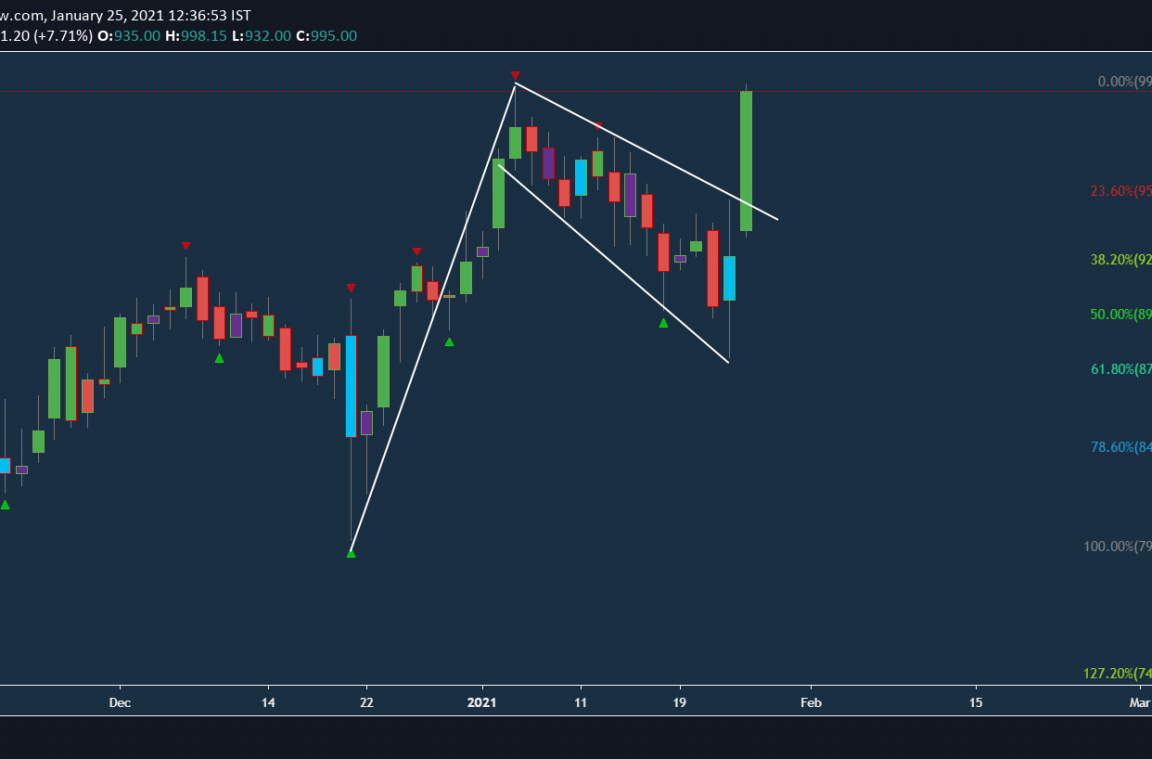Click the green buy triangle near the January 18 candle
Screen dimensions: 1152x759
662,322
